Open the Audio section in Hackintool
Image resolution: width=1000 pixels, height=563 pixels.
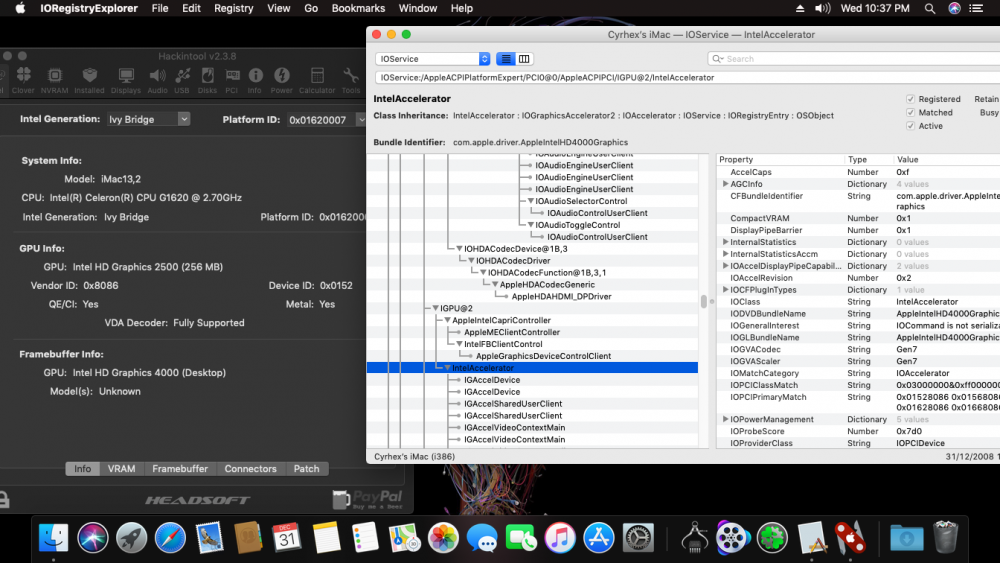pos(158,80)
